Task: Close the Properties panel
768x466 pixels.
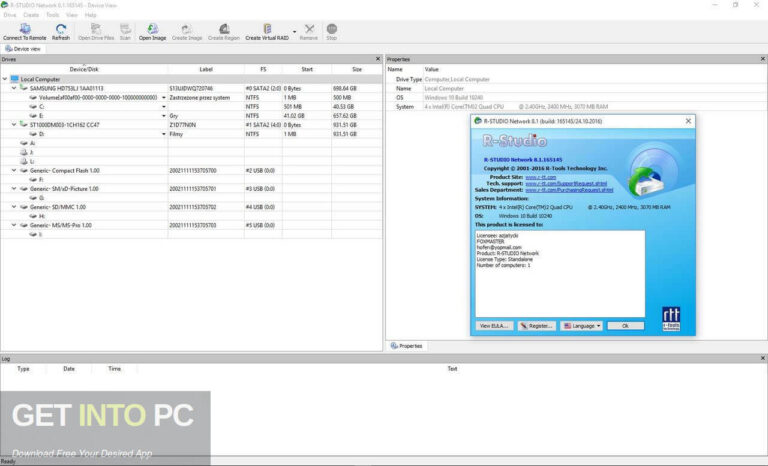Action: tap(763, 59)
